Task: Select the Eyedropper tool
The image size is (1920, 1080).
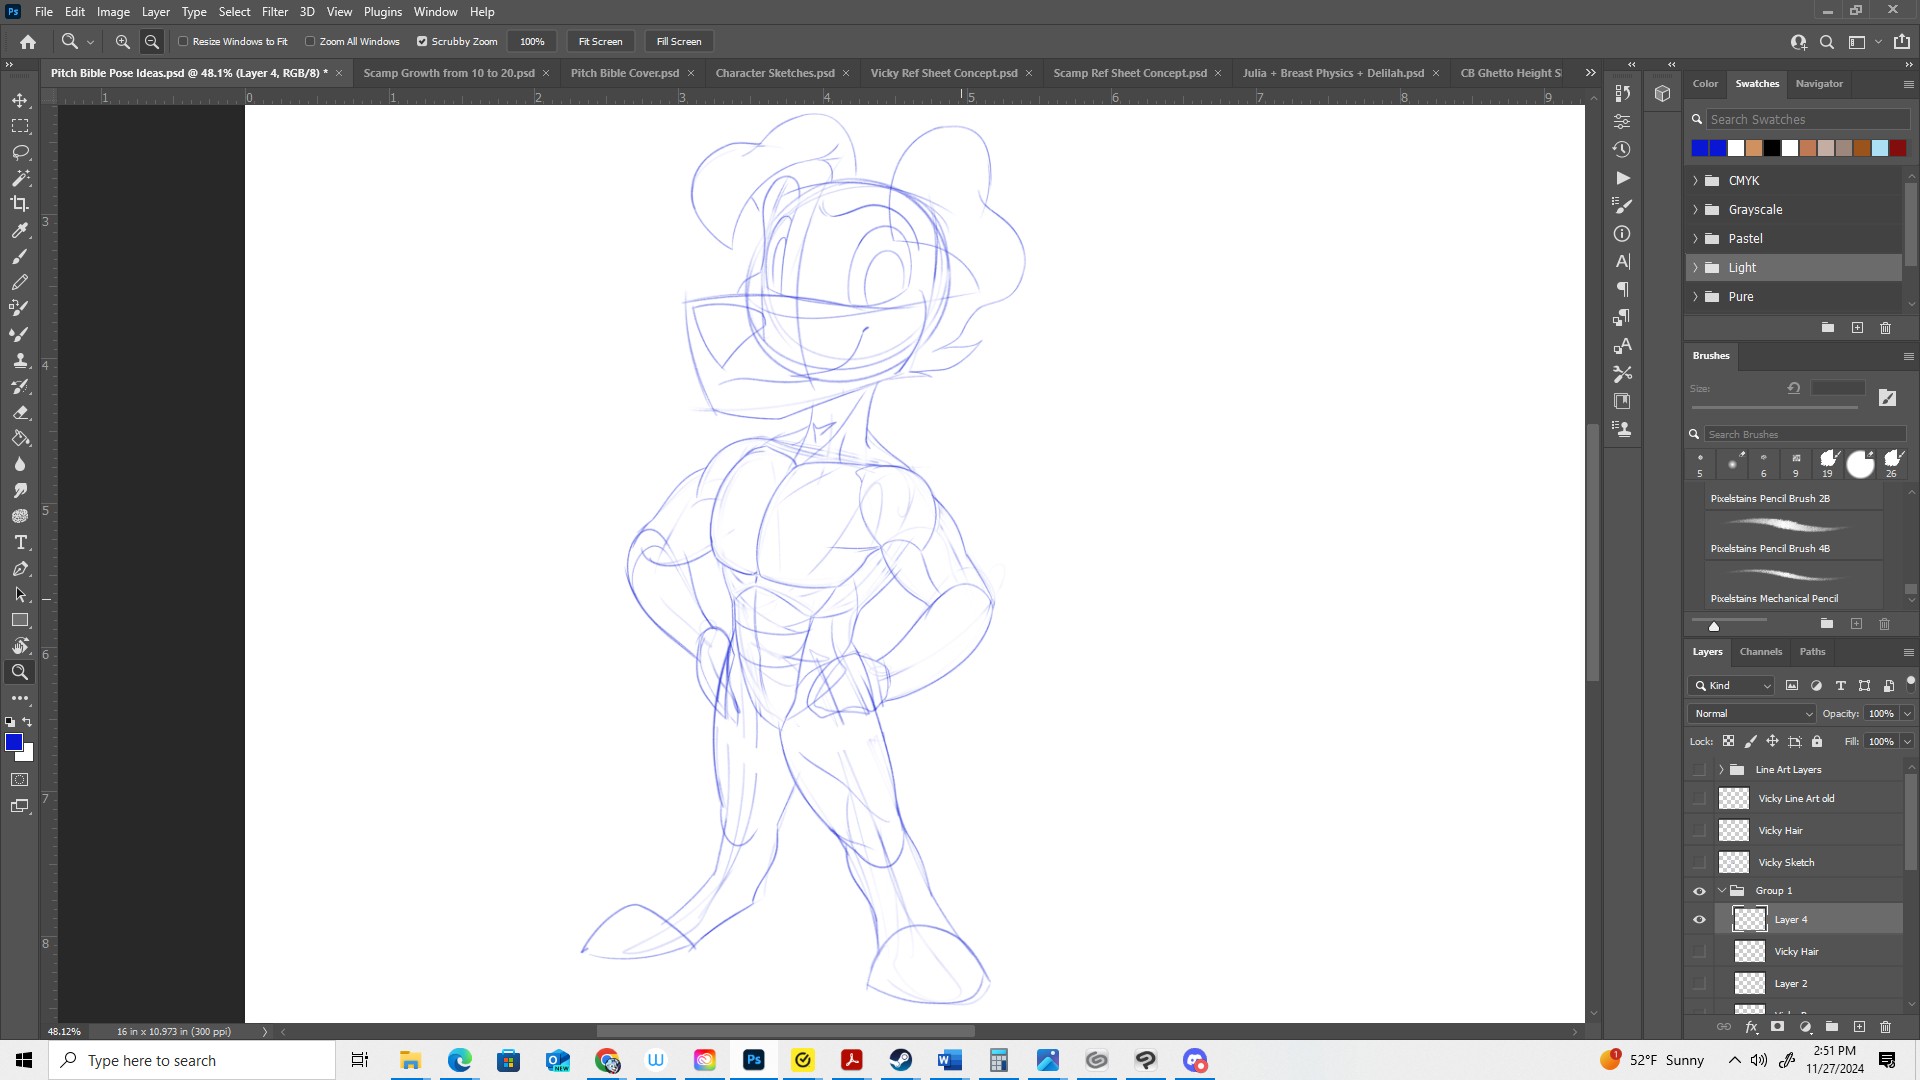Action: 20,230
